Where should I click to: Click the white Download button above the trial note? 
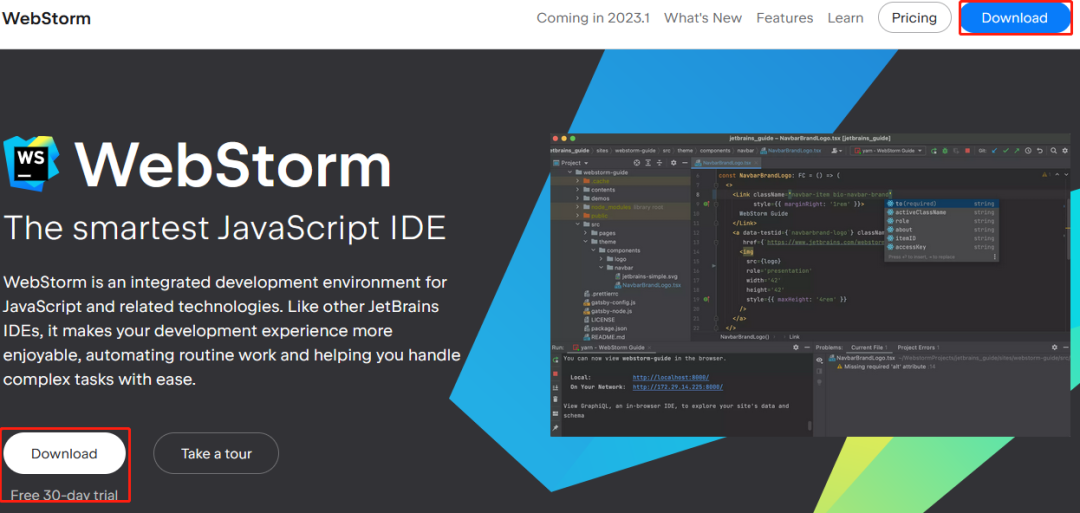(x=64, y=454)
